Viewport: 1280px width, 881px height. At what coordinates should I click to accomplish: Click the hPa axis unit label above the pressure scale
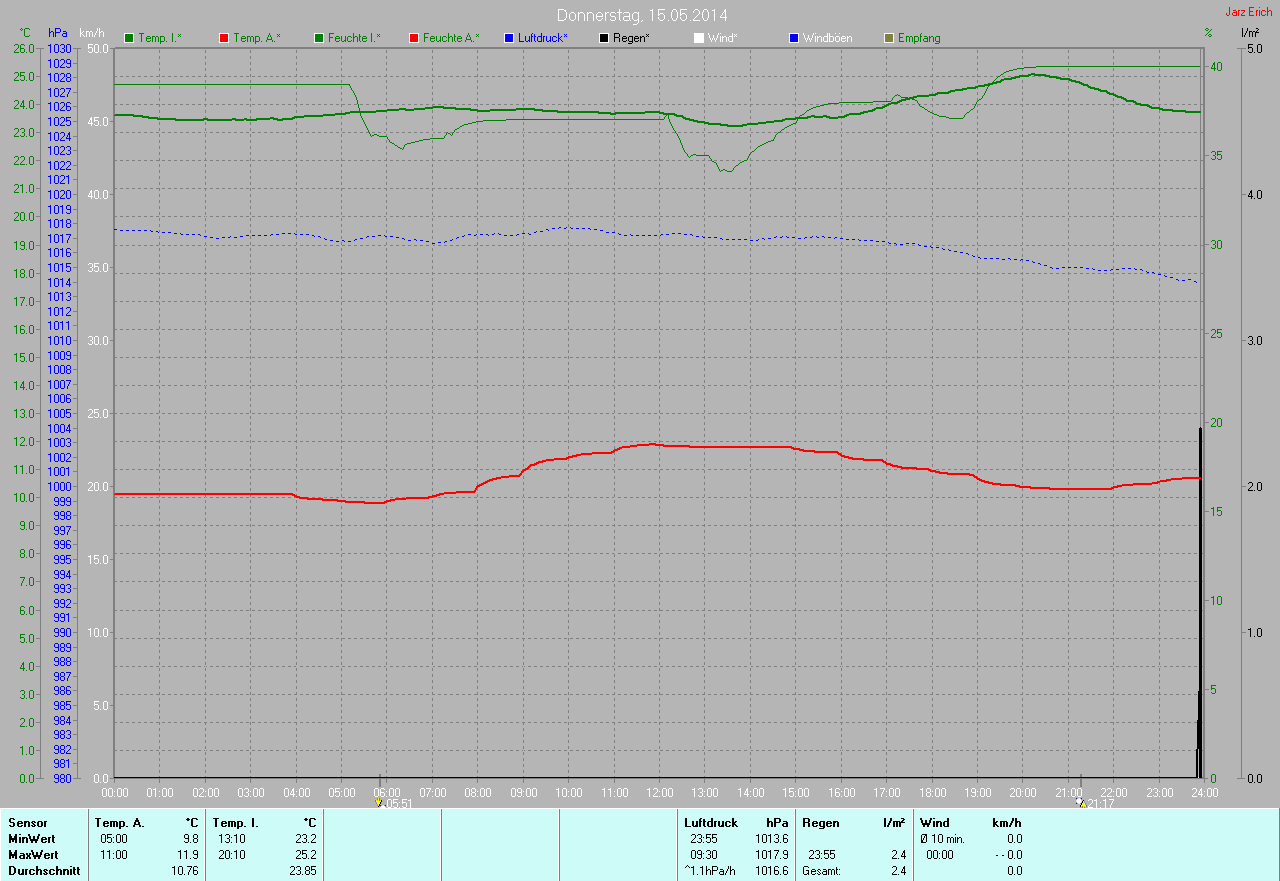coord(58,33)
